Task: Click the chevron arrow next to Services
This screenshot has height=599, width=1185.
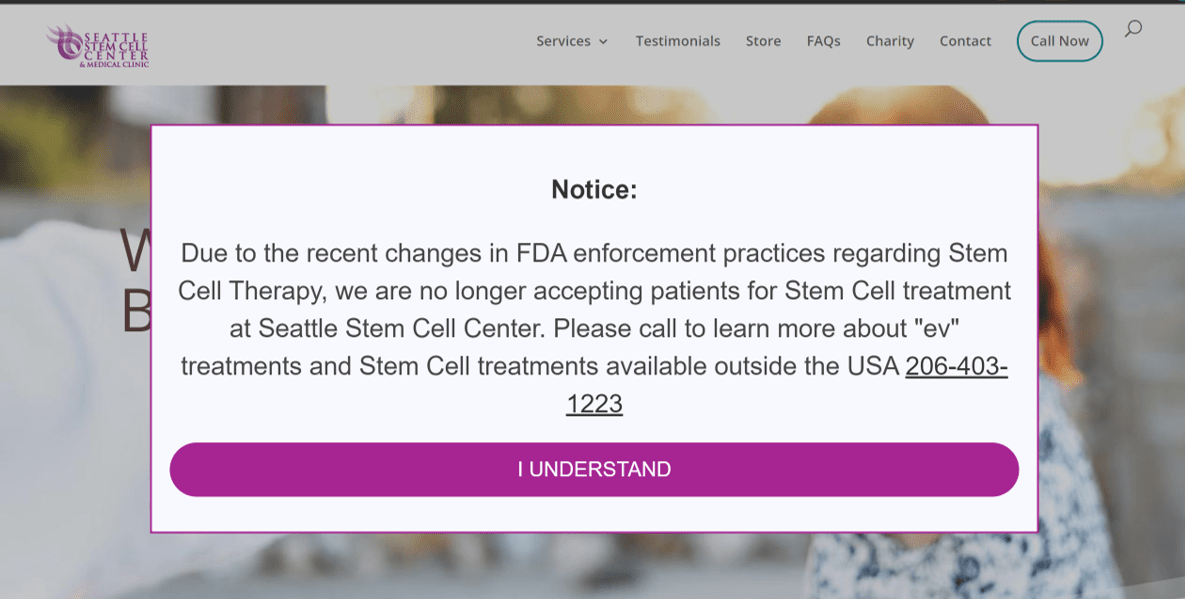Action: (603, 42)
